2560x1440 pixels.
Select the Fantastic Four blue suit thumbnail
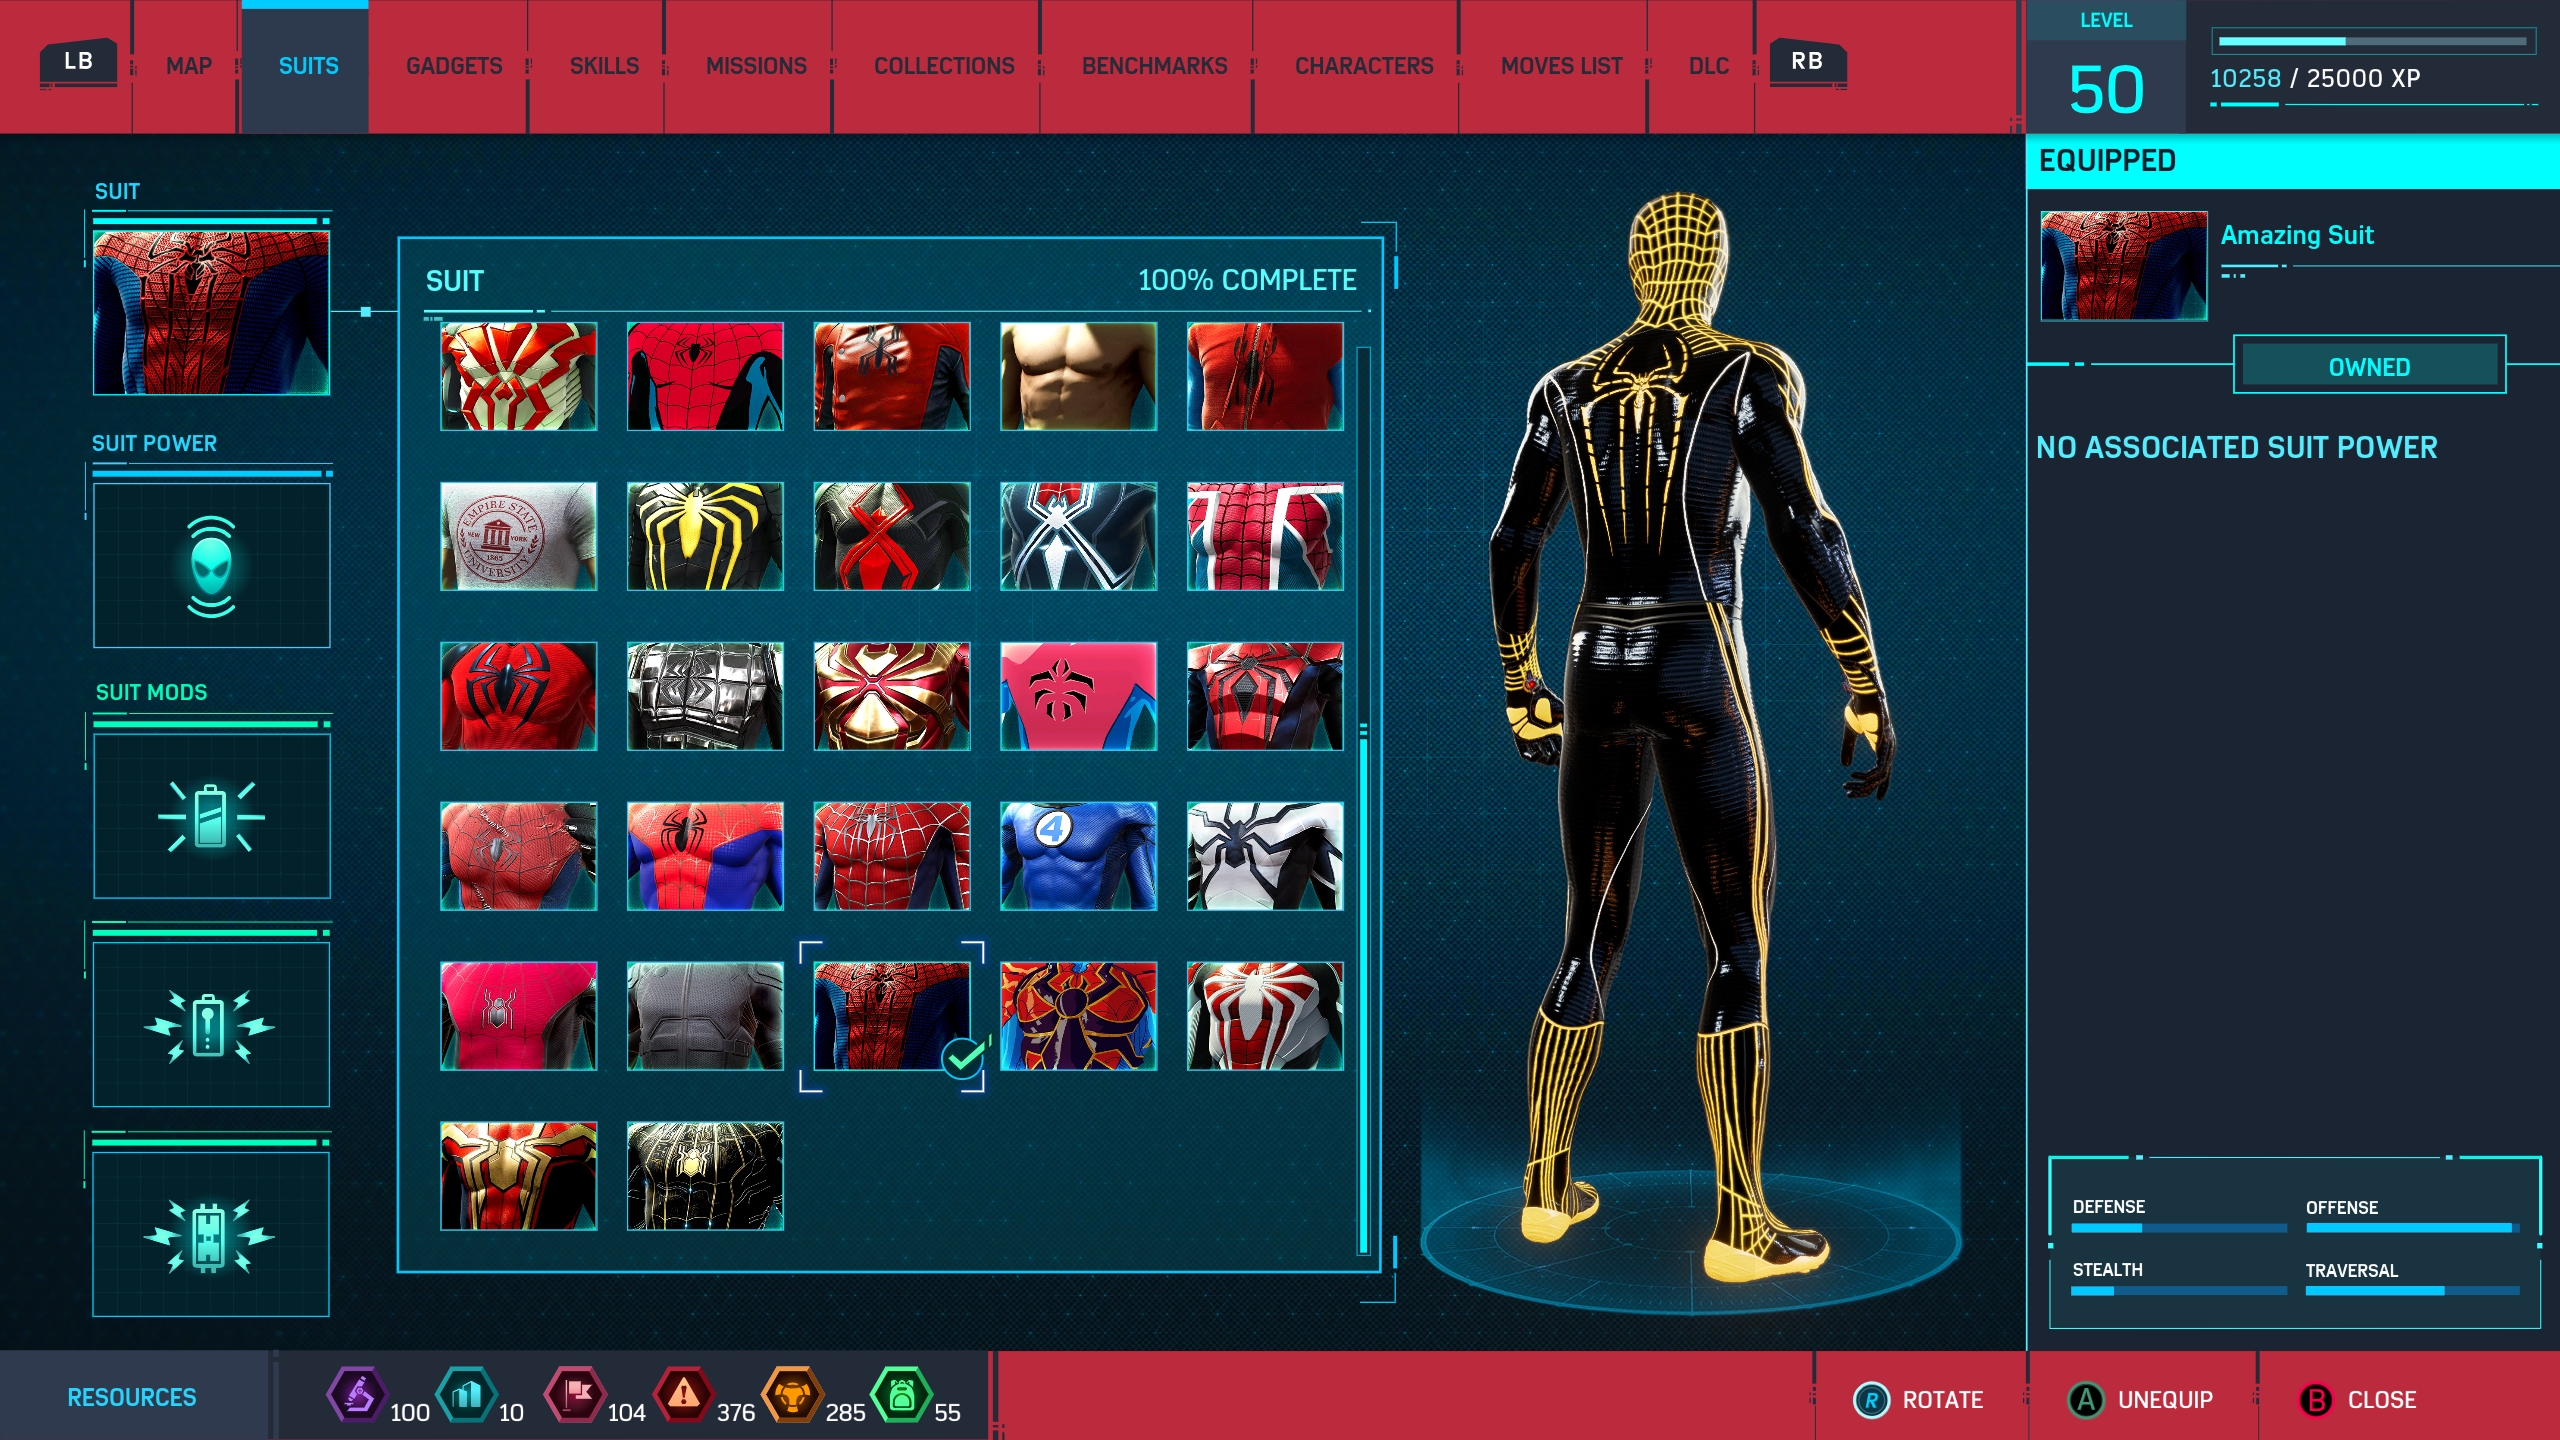1078,856
